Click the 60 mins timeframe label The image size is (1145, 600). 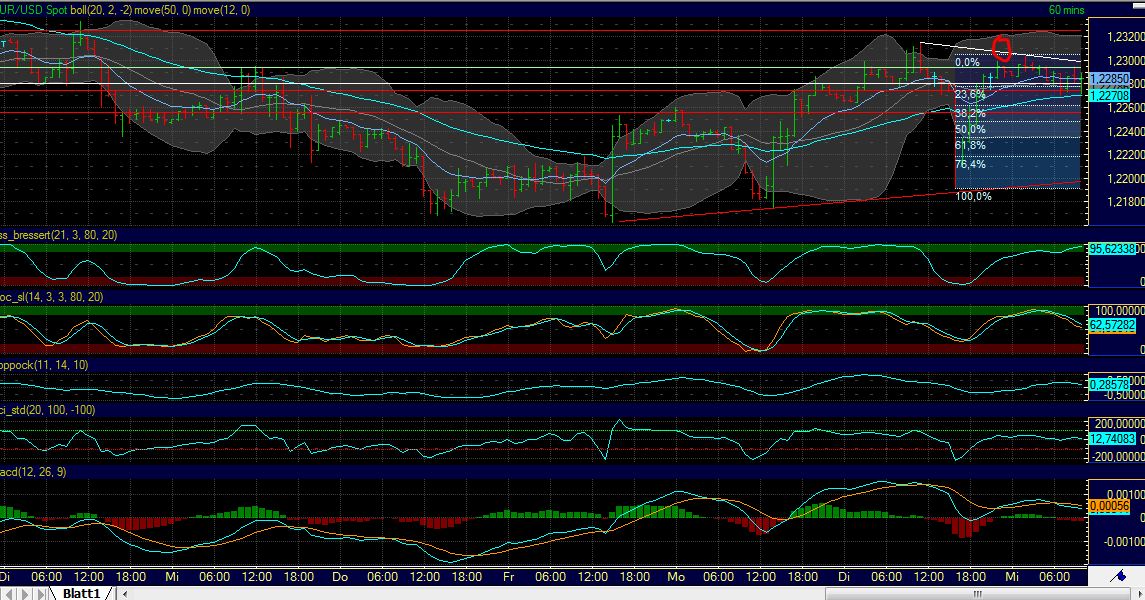[x=1066, y=9]
